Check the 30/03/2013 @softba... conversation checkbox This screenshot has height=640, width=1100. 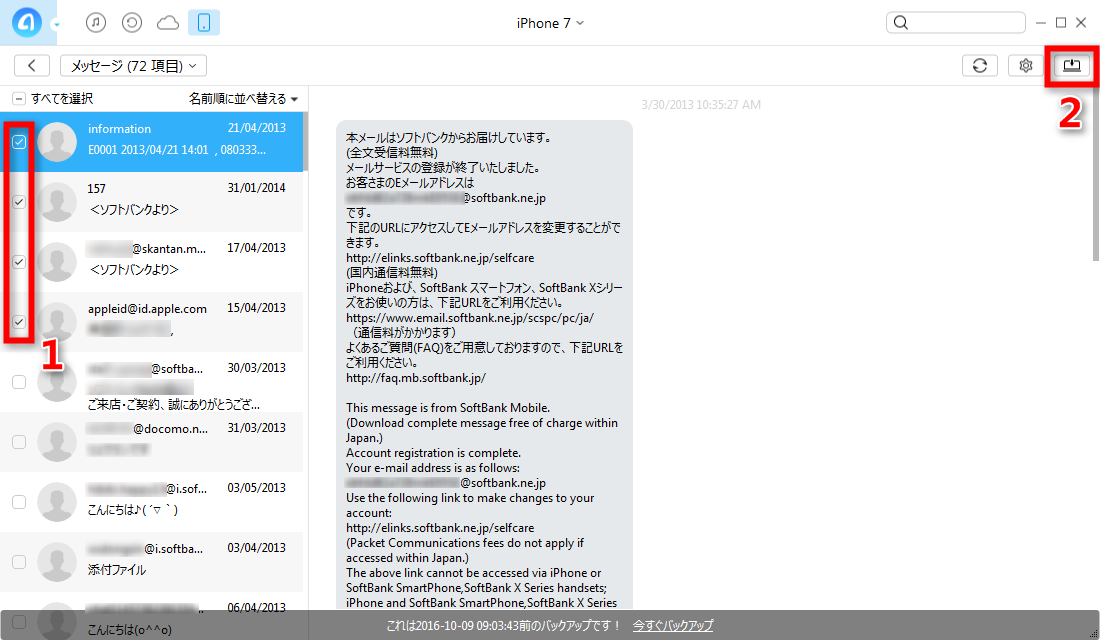(19, 382)
